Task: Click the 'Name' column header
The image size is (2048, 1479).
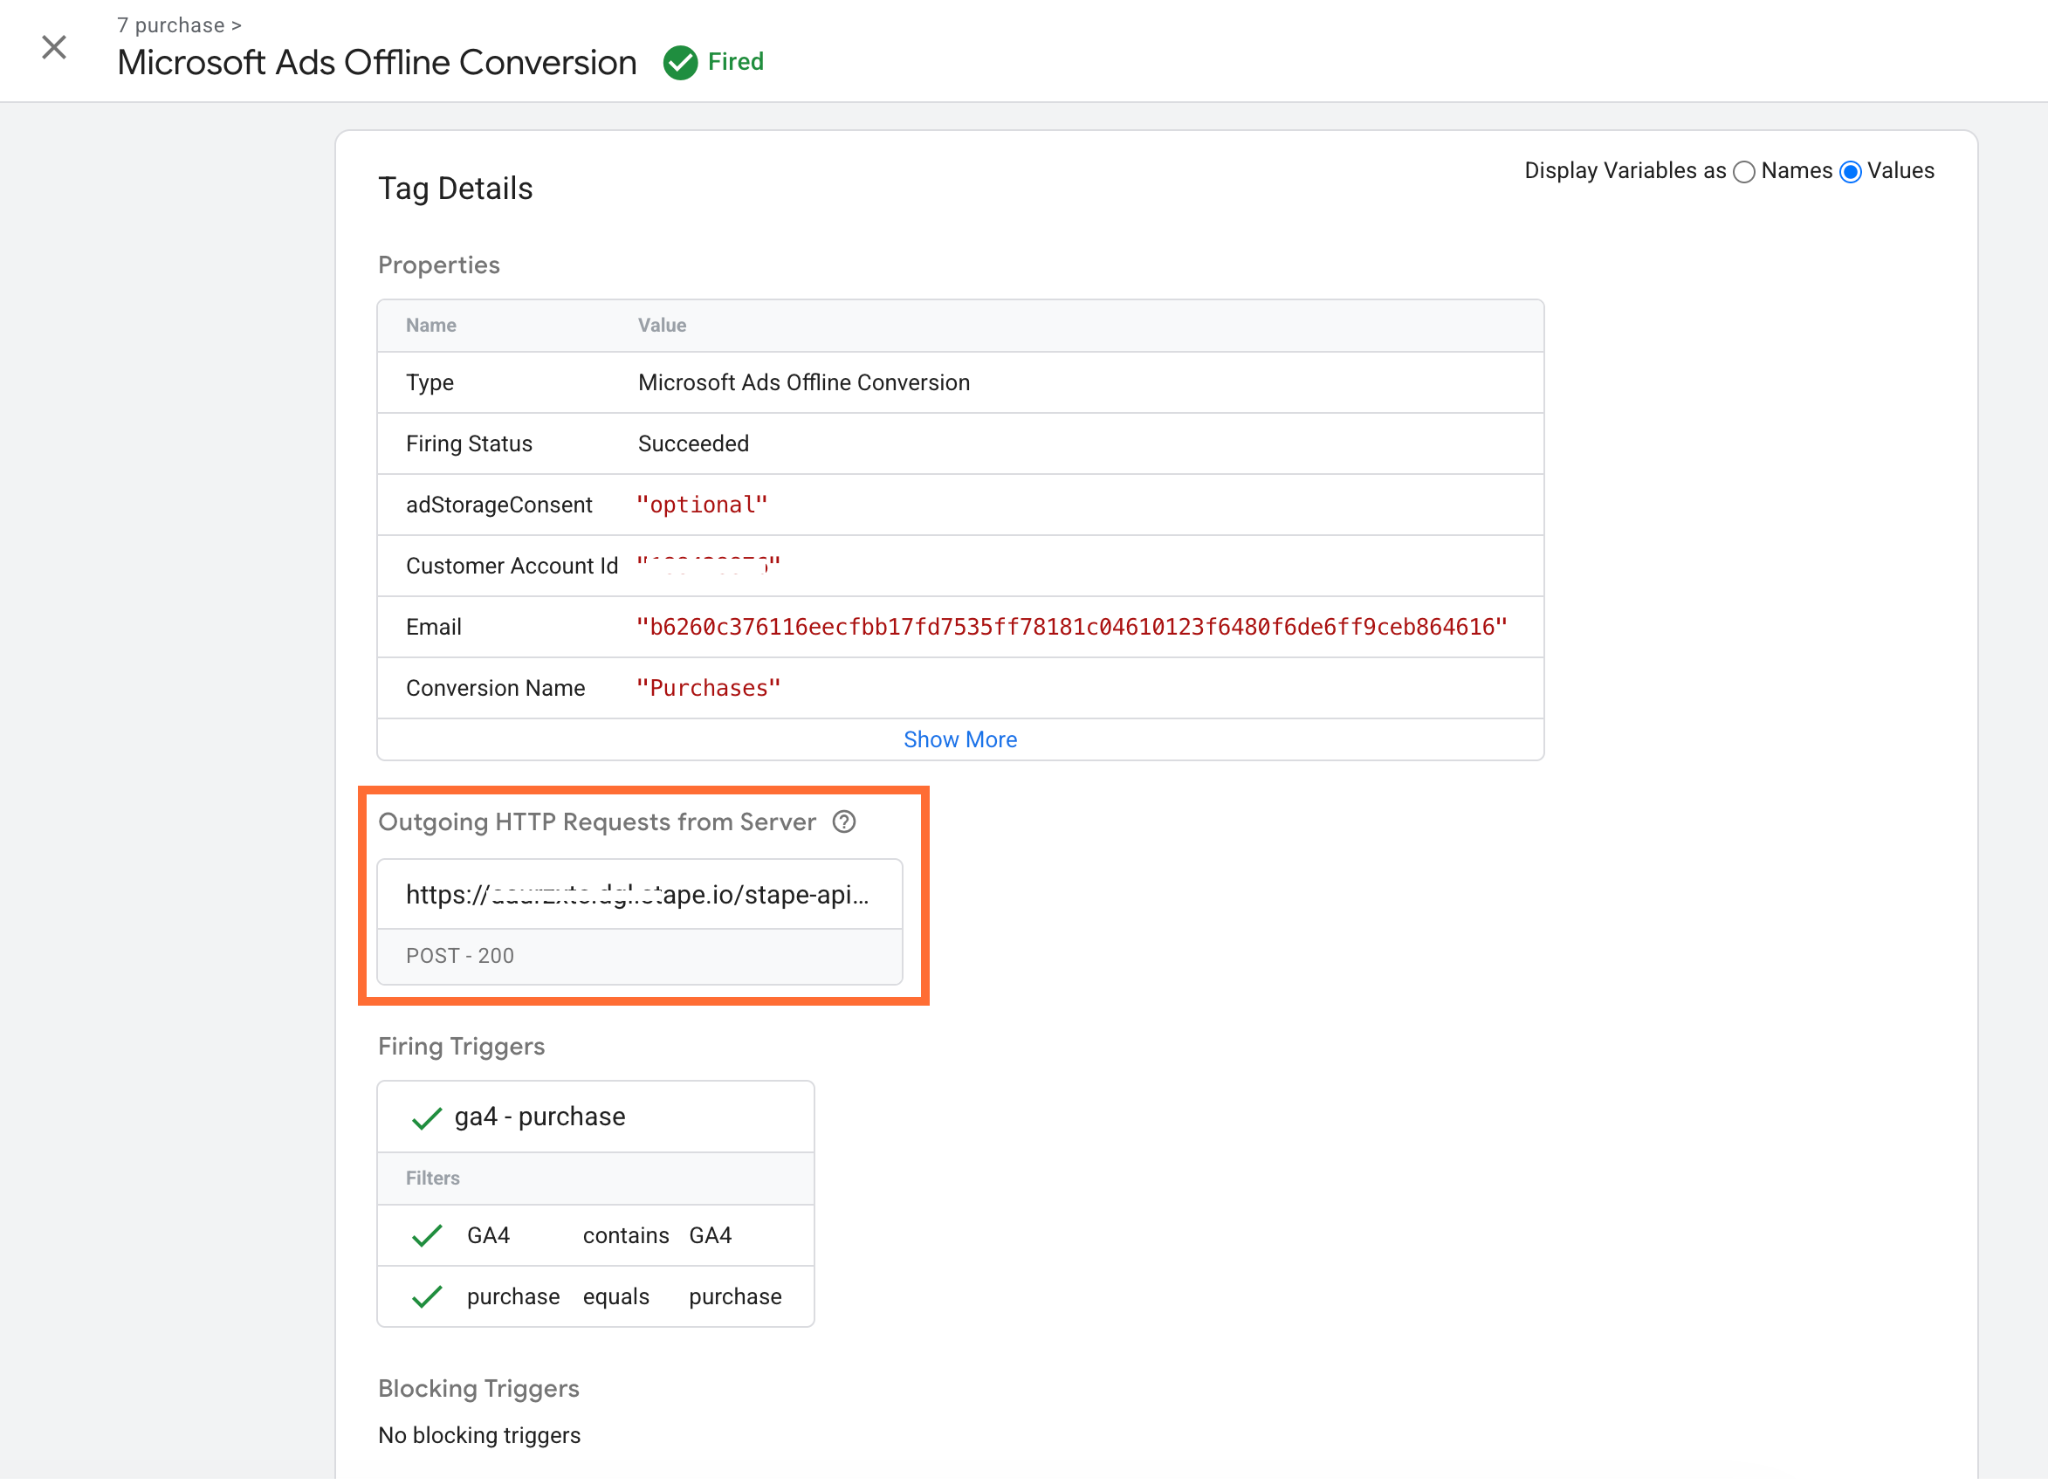Action: [x=431, y=325]
